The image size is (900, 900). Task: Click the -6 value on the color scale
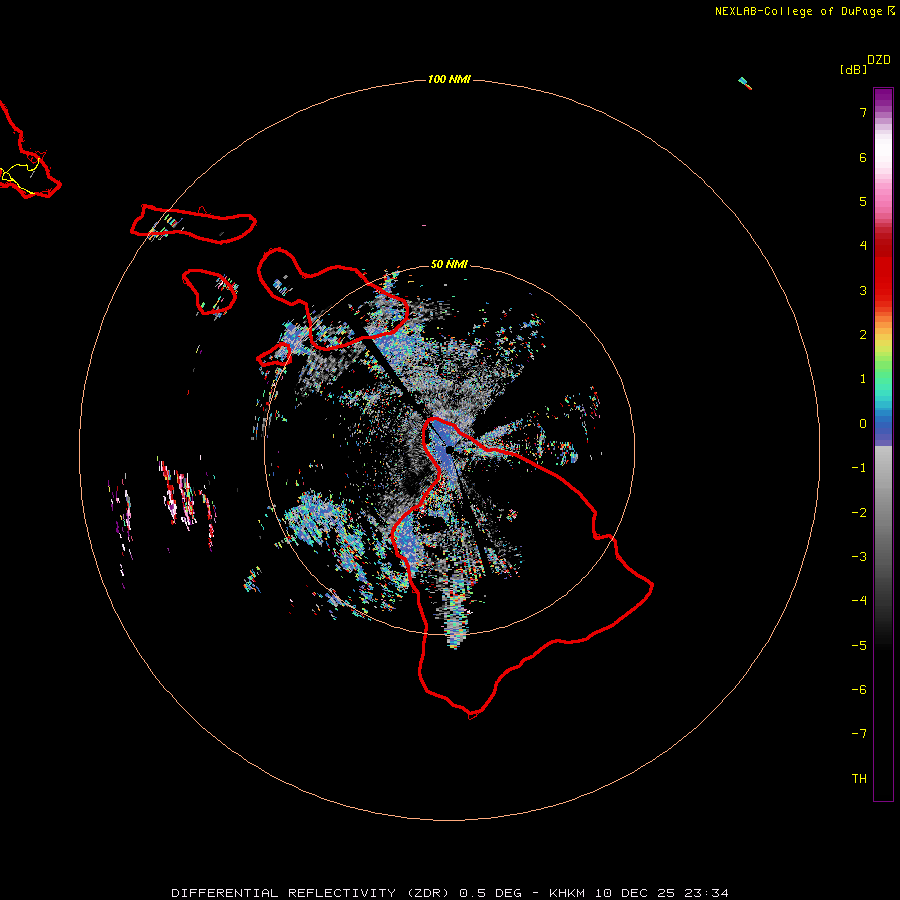tap(859, 690)
